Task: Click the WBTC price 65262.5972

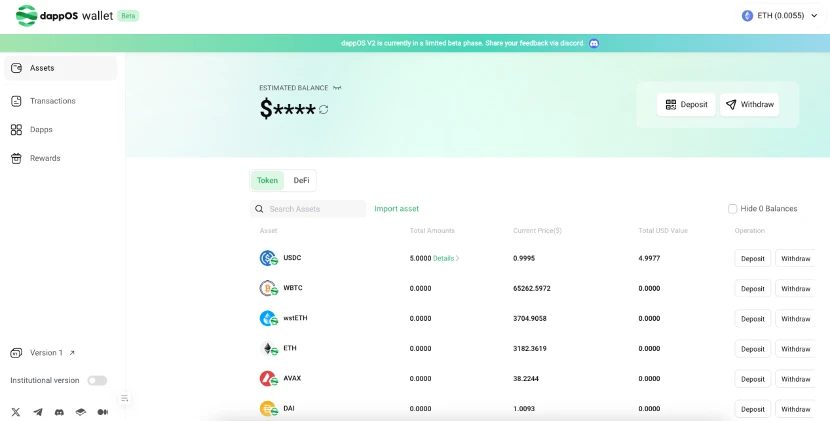Action: 532,289
